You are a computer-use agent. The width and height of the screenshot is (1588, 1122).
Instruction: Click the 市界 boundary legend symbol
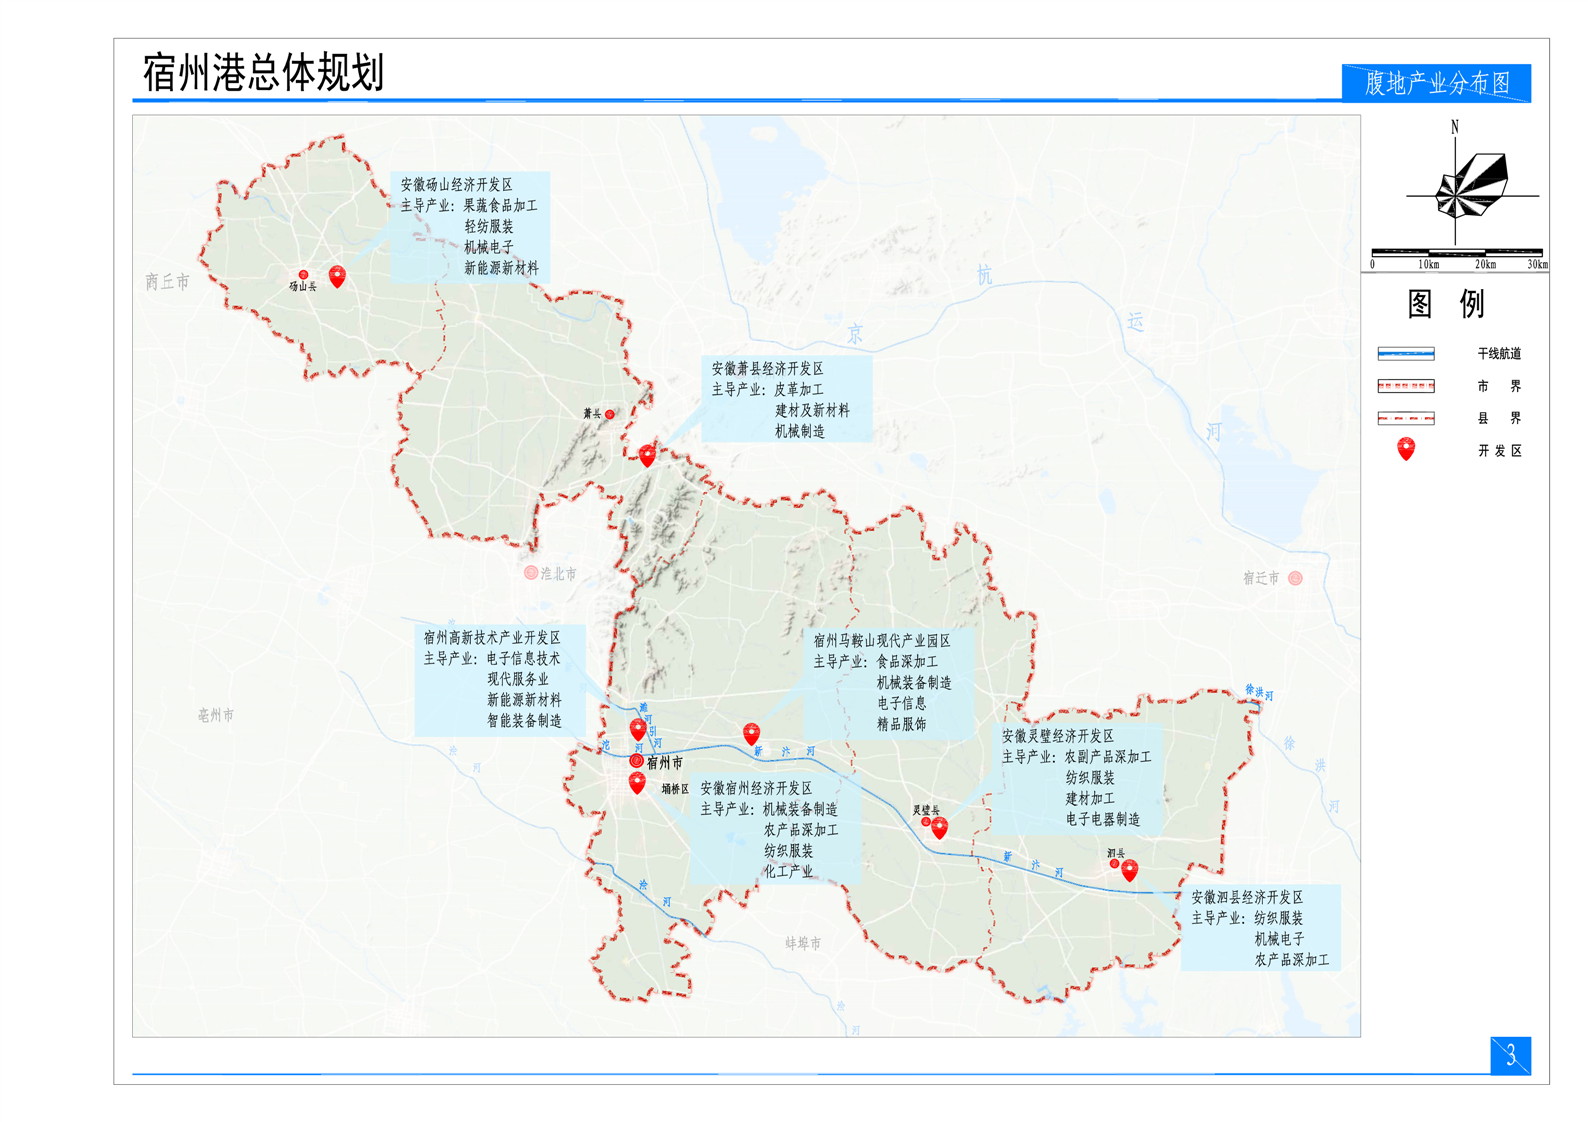pyautogui.click(x=1405, y=386)
